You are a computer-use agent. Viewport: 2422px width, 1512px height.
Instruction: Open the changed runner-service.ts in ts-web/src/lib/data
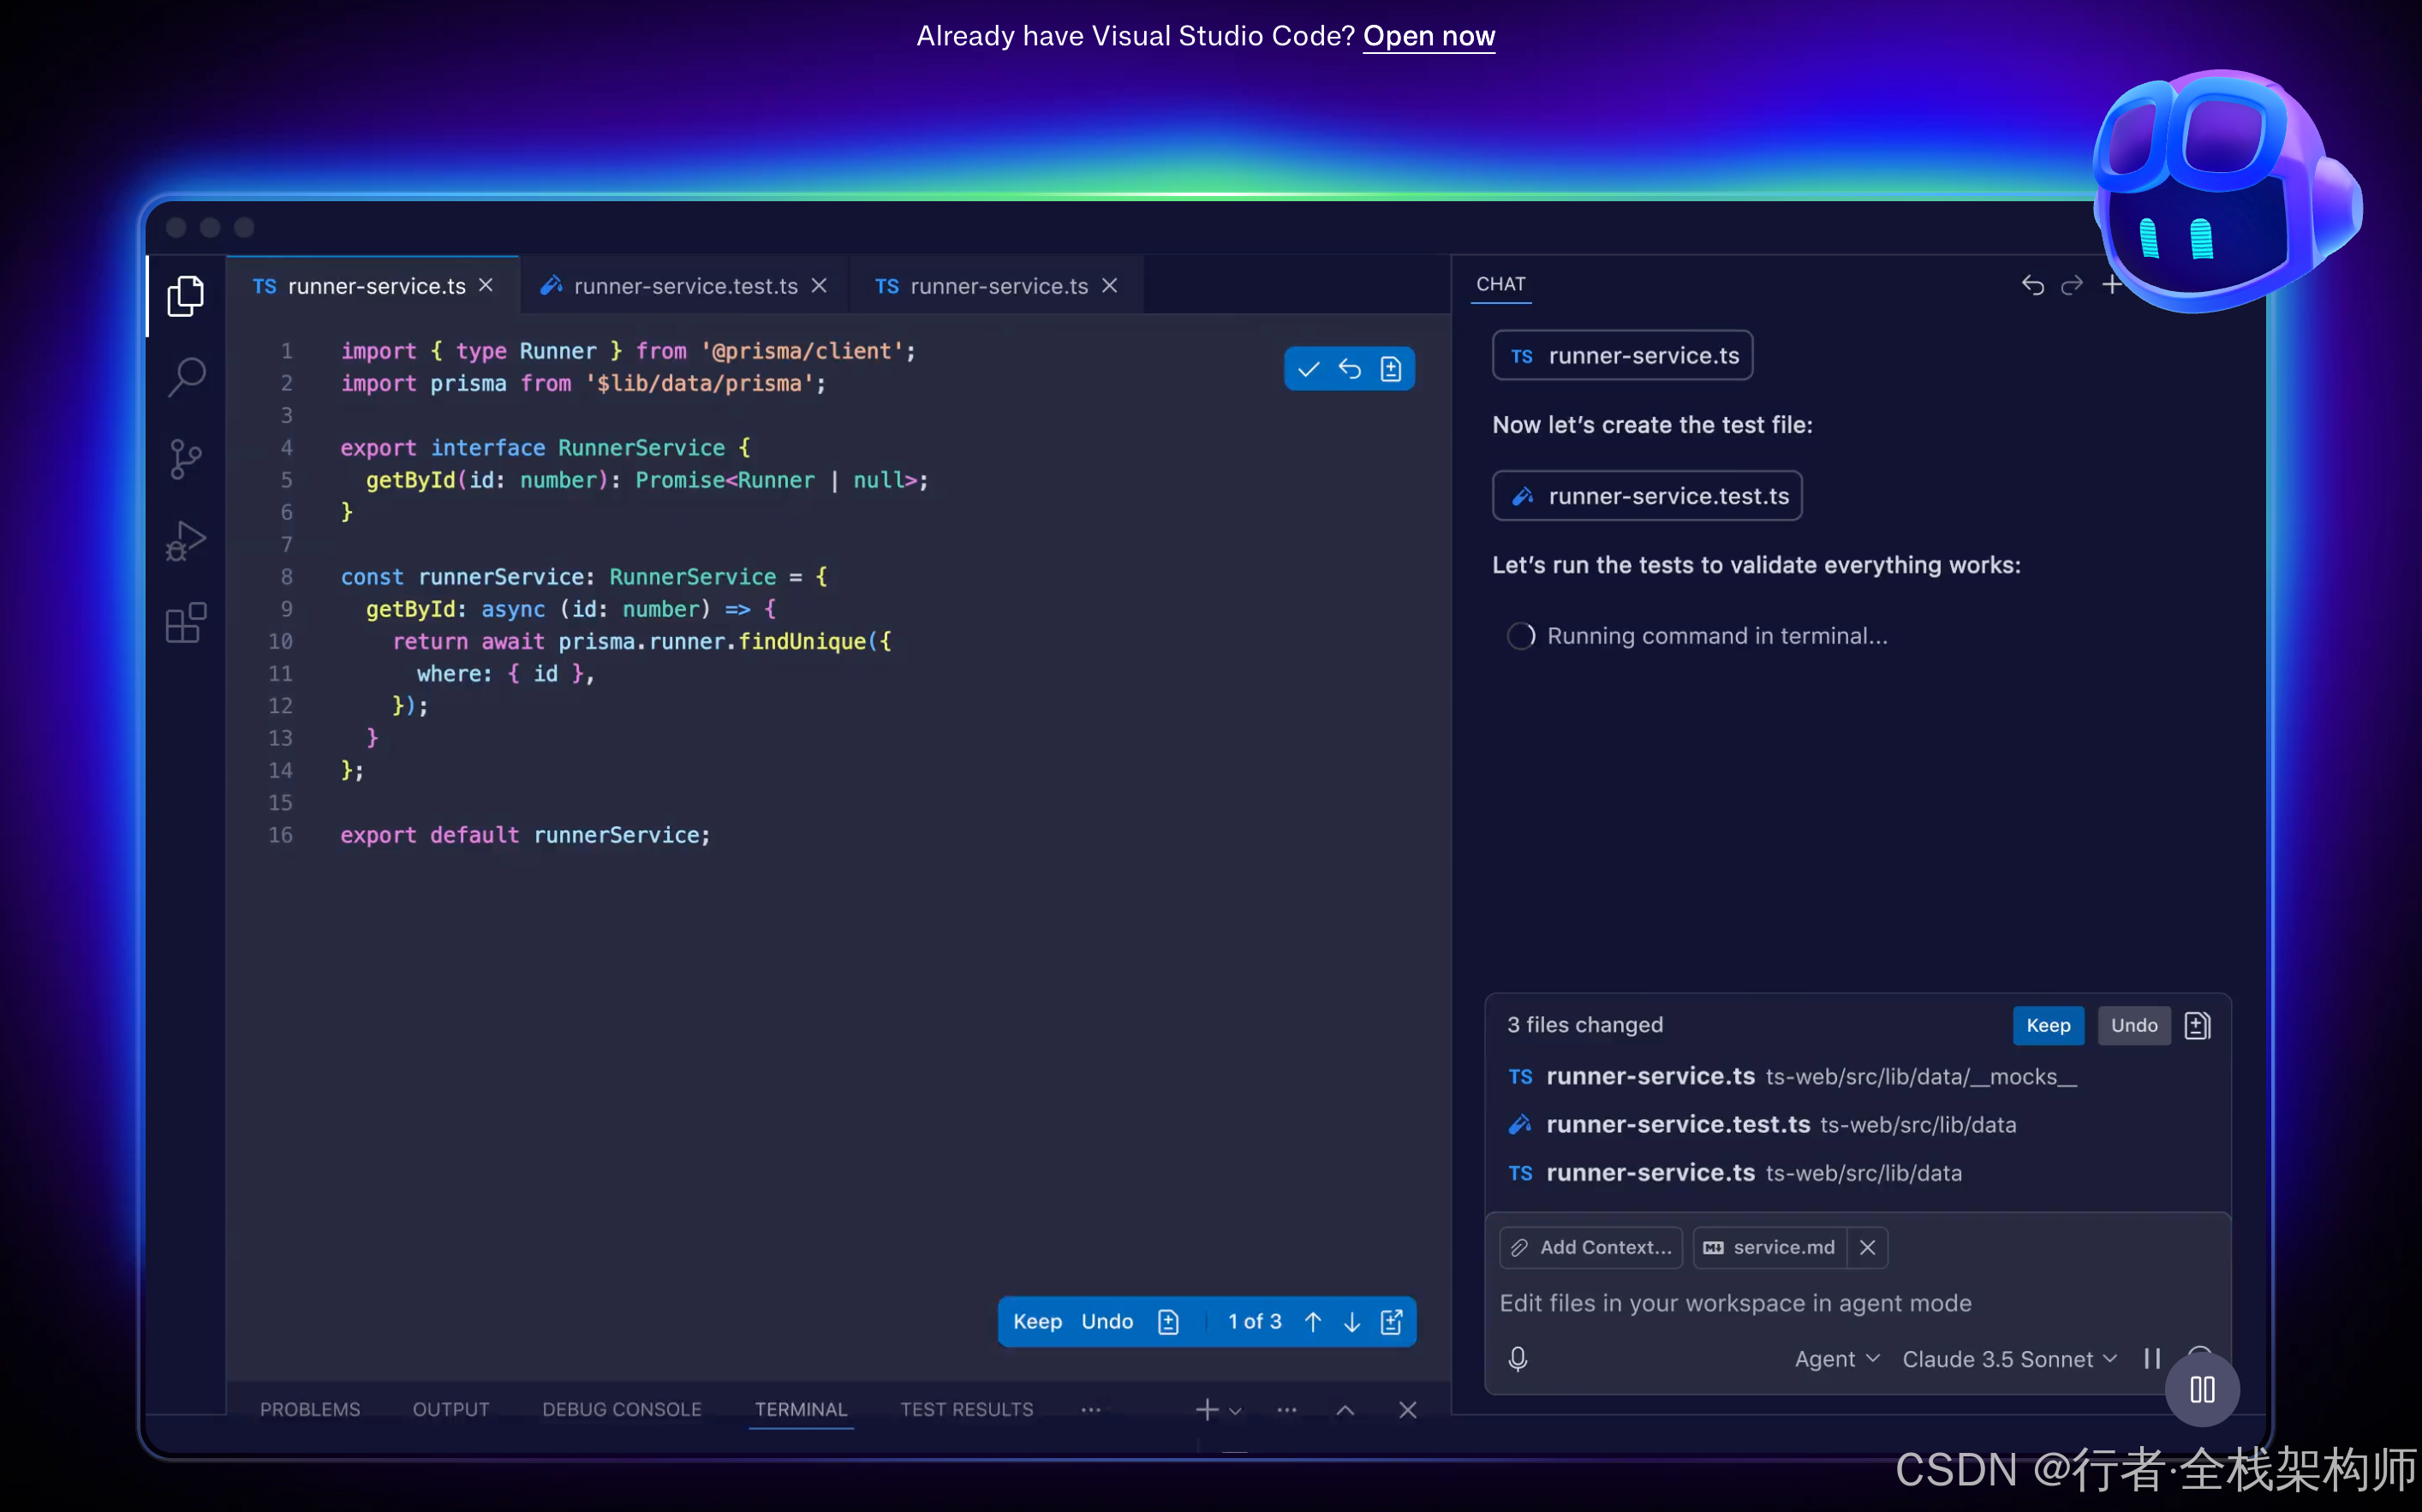[1735, 1172]
